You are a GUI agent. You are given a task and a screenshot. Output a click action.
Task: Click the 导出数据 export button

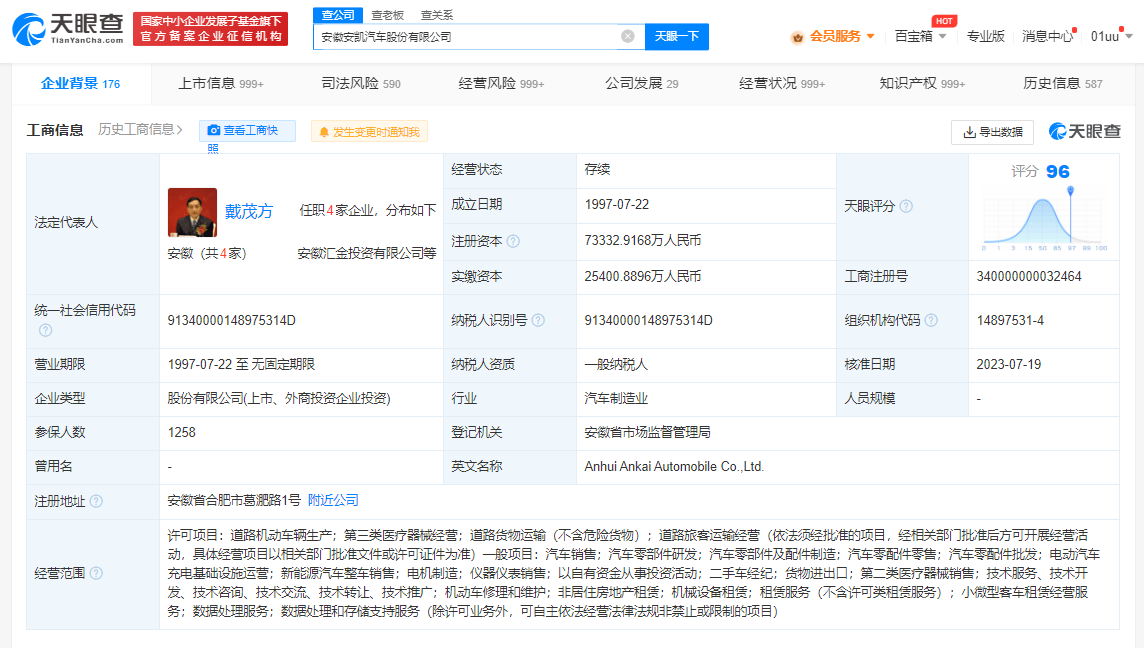[992, 132]
